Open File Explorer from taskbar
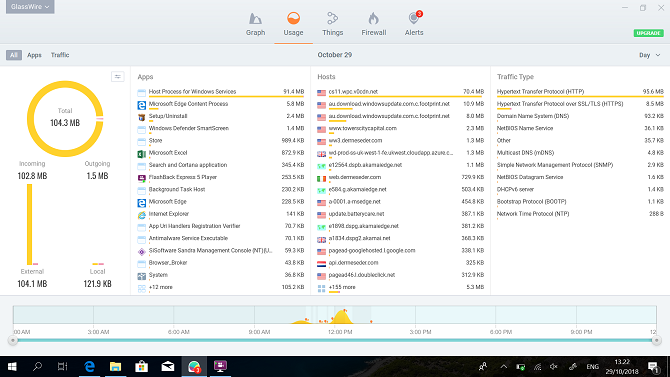This screenshot has height=377, width=670. pyautogui.click(x=115, y=366)
